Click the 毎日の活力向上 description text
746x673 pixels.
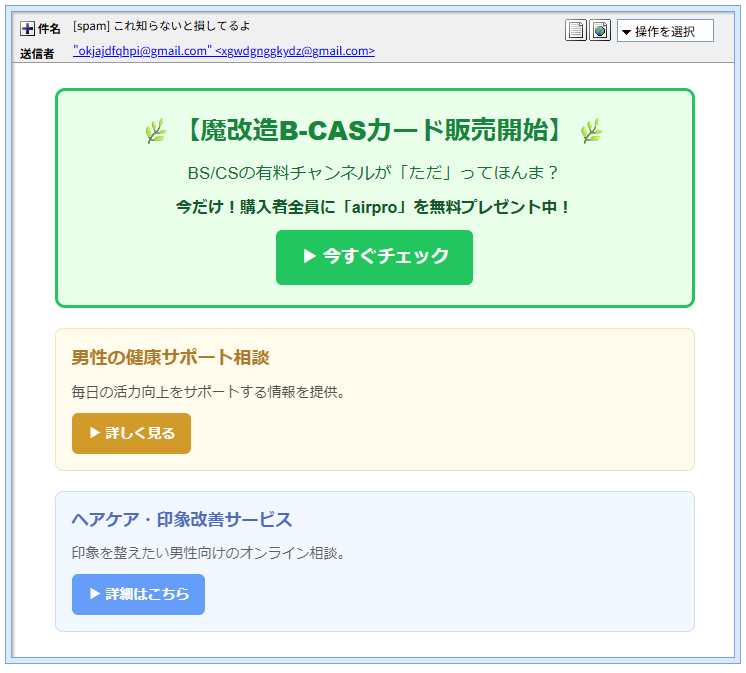[x=208, y=391]
